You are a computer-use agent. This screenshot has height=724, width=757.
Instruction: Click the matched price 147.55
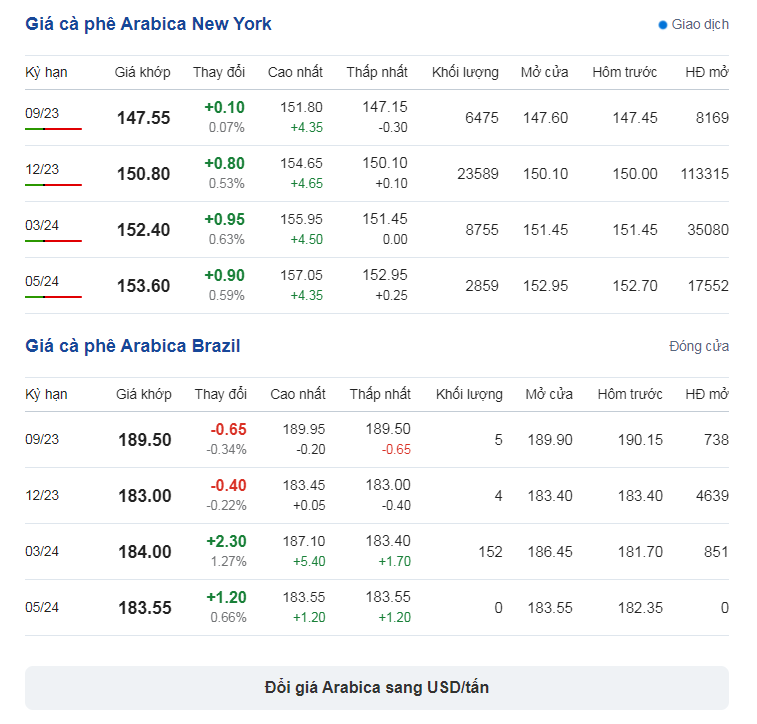(x=143, y=118)
